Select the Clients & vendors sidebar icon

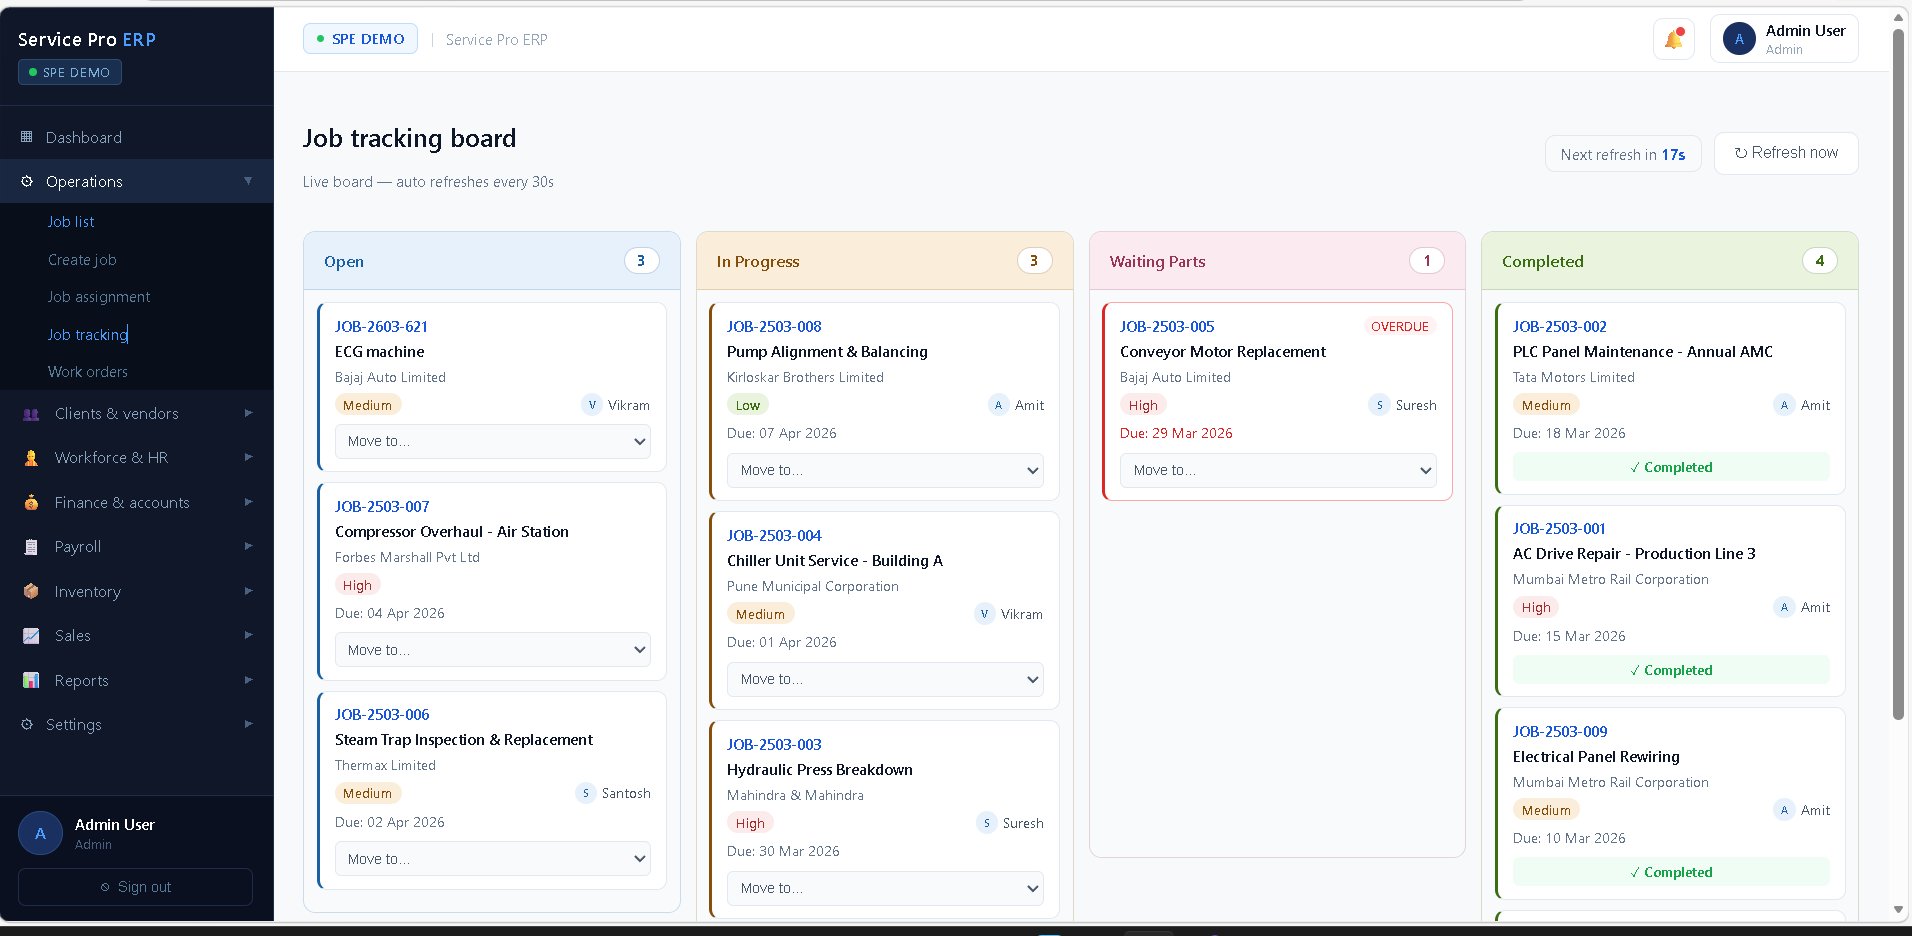[x=30, y=413]
